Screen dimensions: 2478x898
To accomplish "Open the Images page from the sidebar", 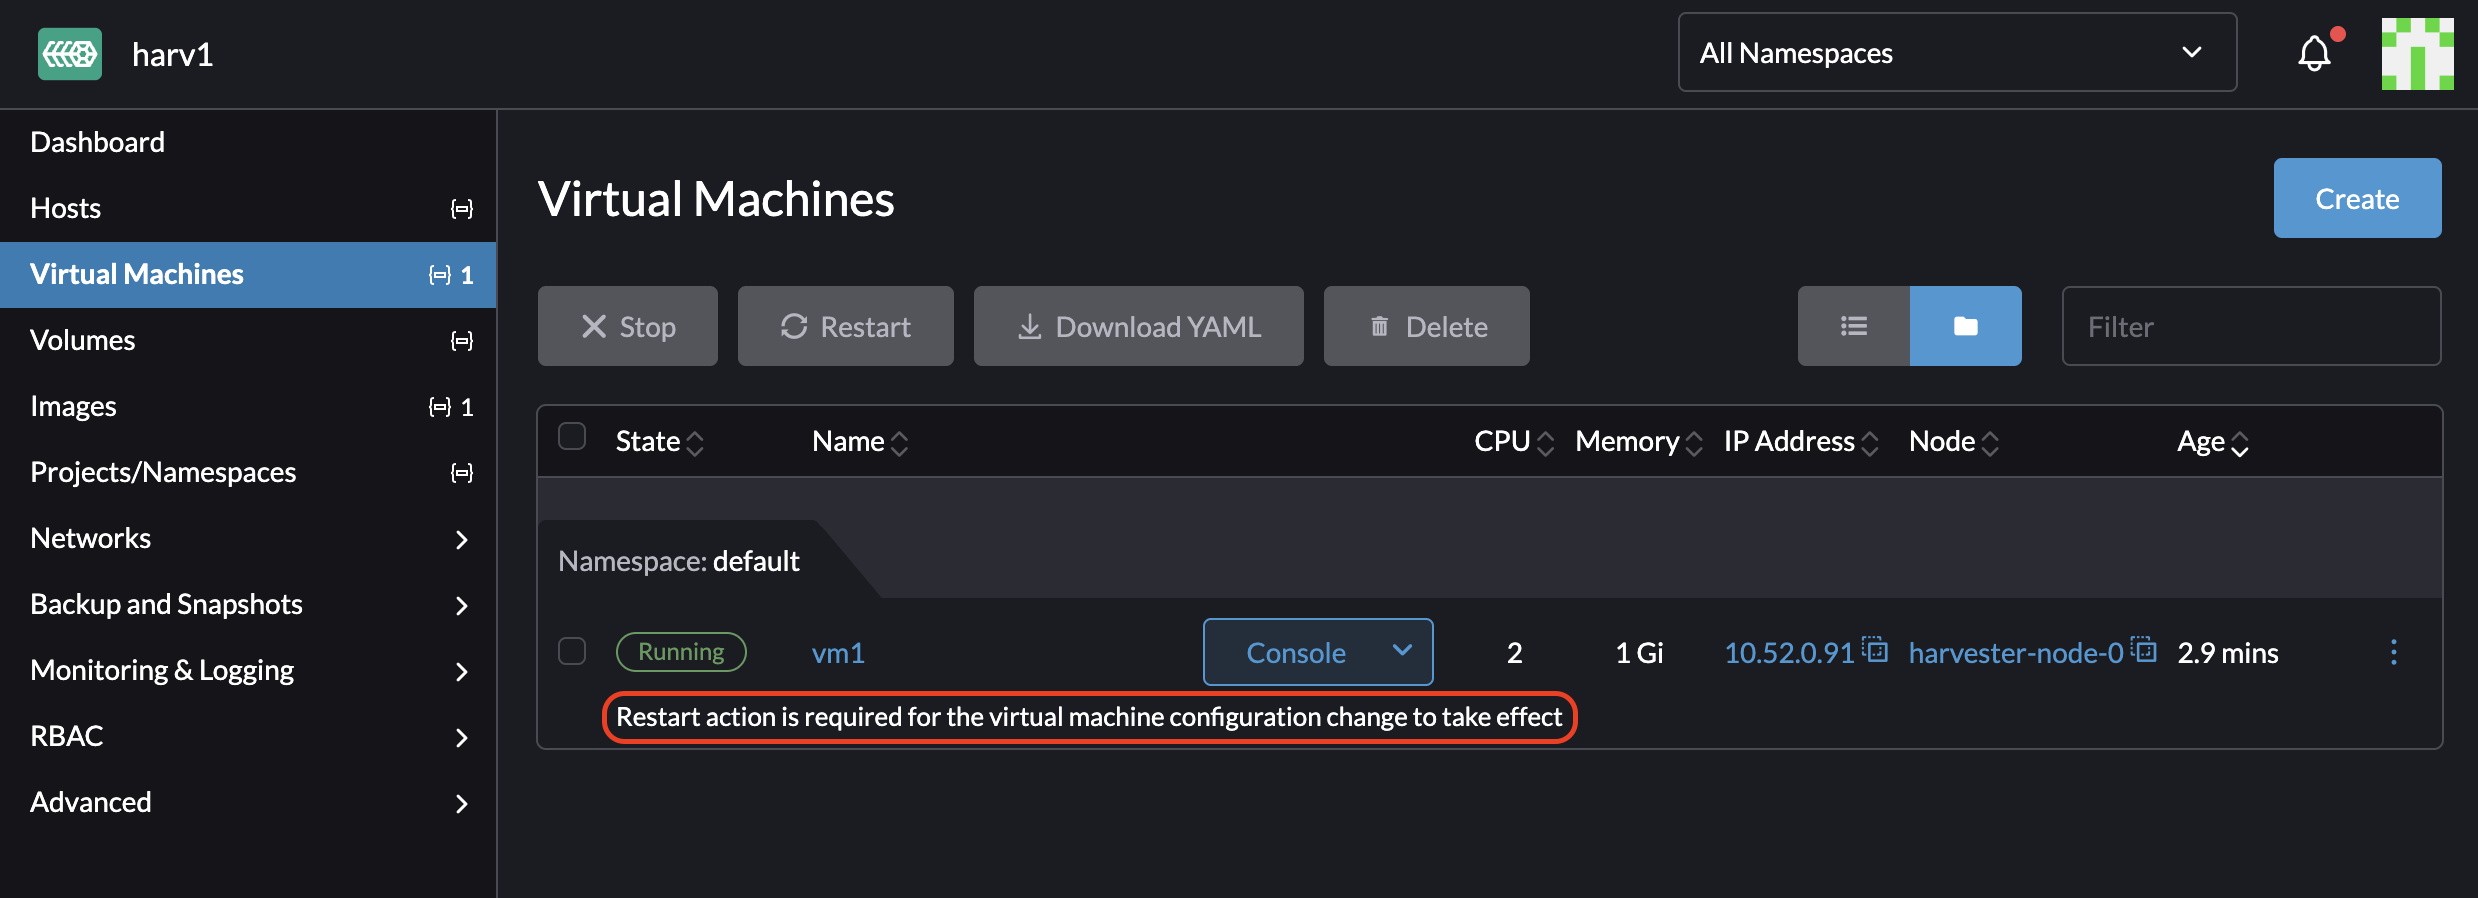I will click(73, 406).
